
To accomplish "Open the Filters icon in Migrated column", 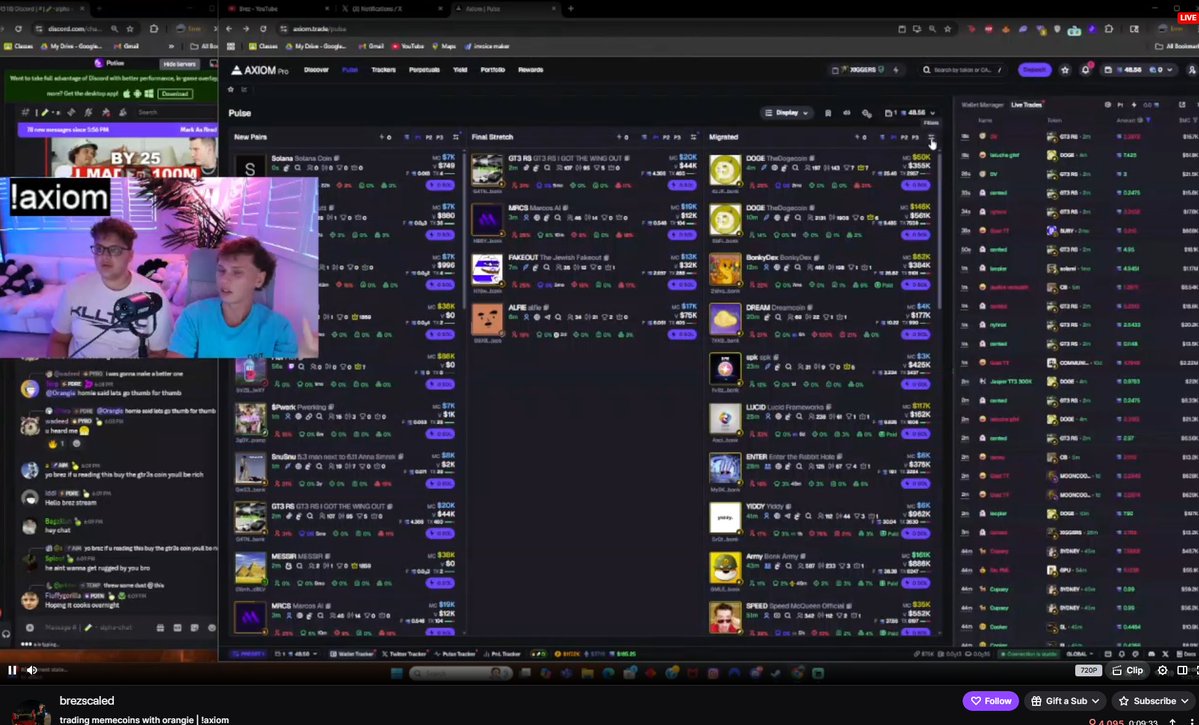I will click(x=931, y=138).
